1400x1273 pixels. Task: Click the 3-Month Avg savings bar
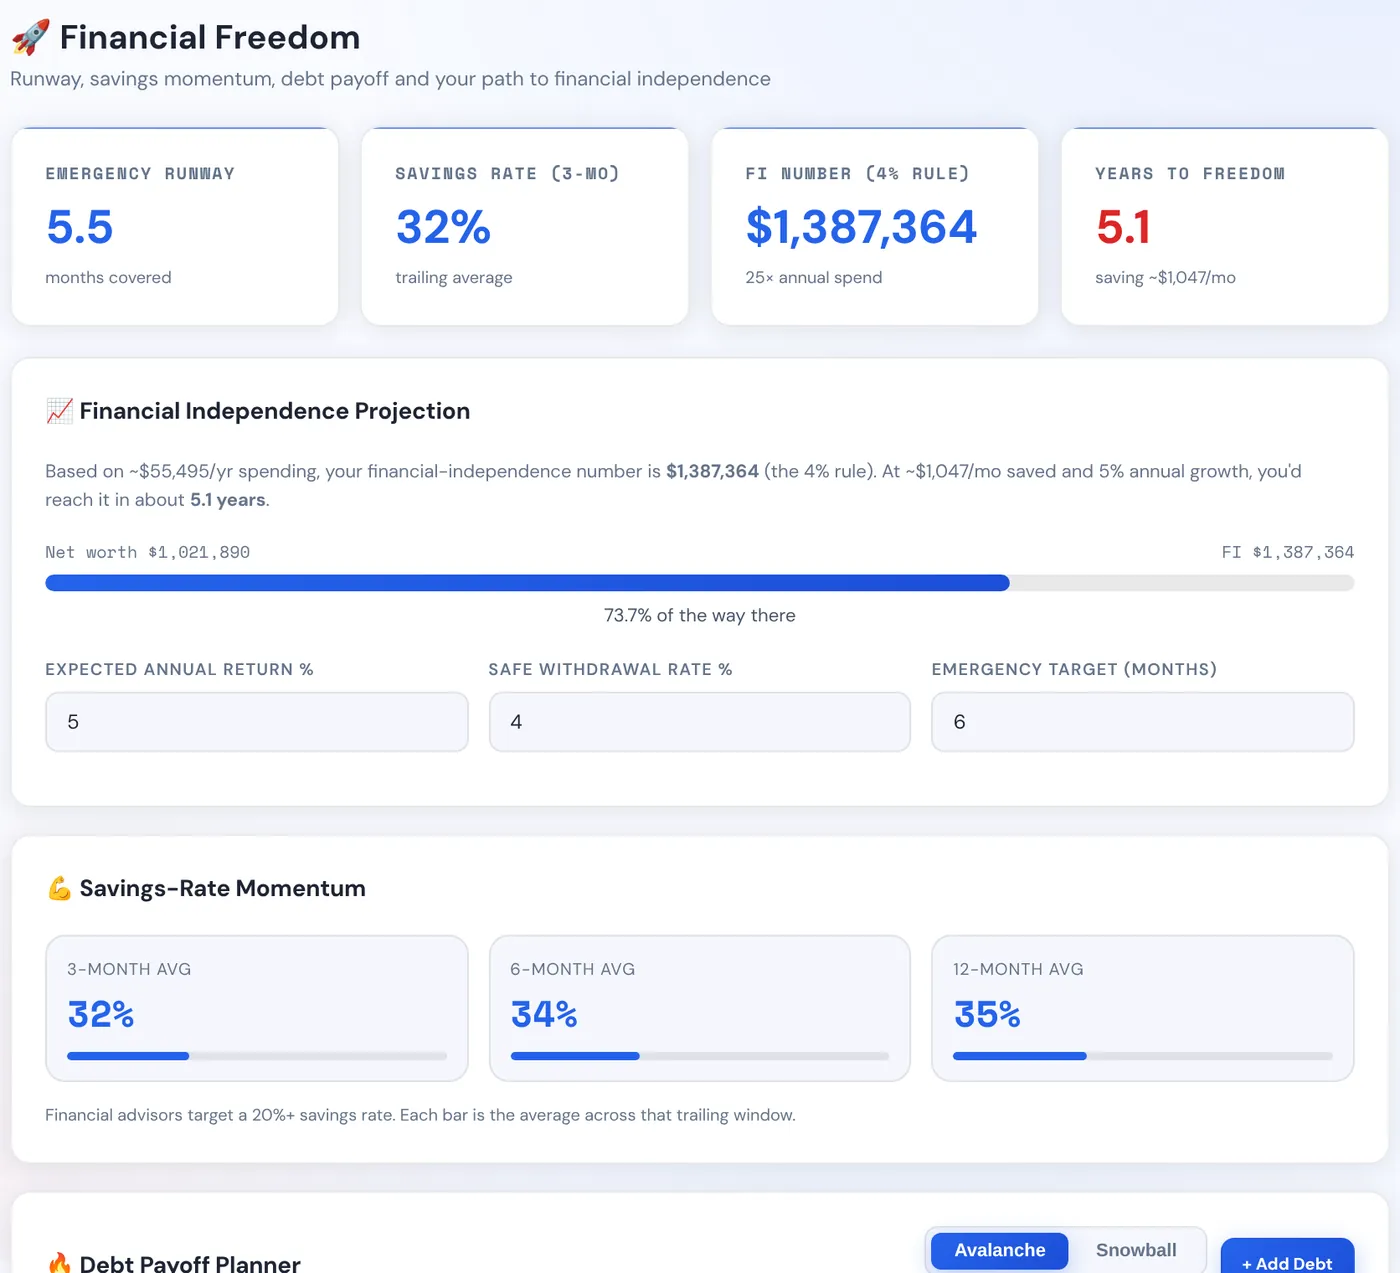point(257,1056)
